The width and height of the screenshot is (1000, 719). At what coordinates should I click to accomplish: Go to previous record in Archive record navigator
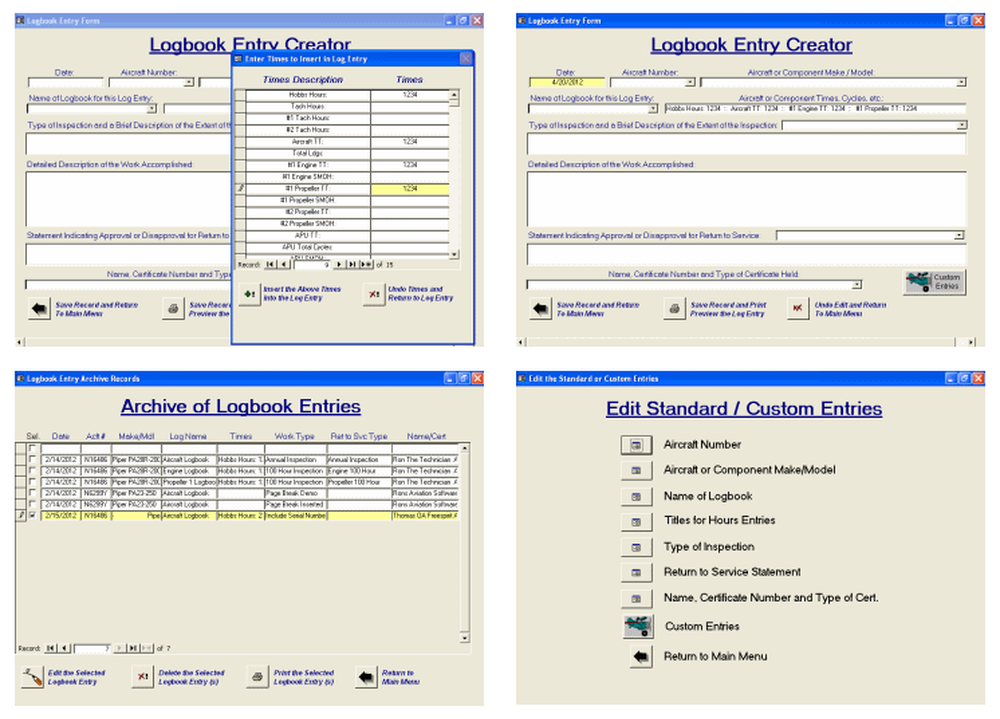[x=64, y=648]
